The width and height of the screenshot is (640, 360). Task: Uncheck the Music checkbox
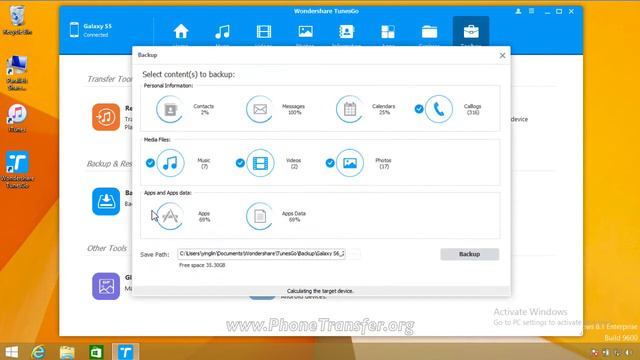click(150, 163)
